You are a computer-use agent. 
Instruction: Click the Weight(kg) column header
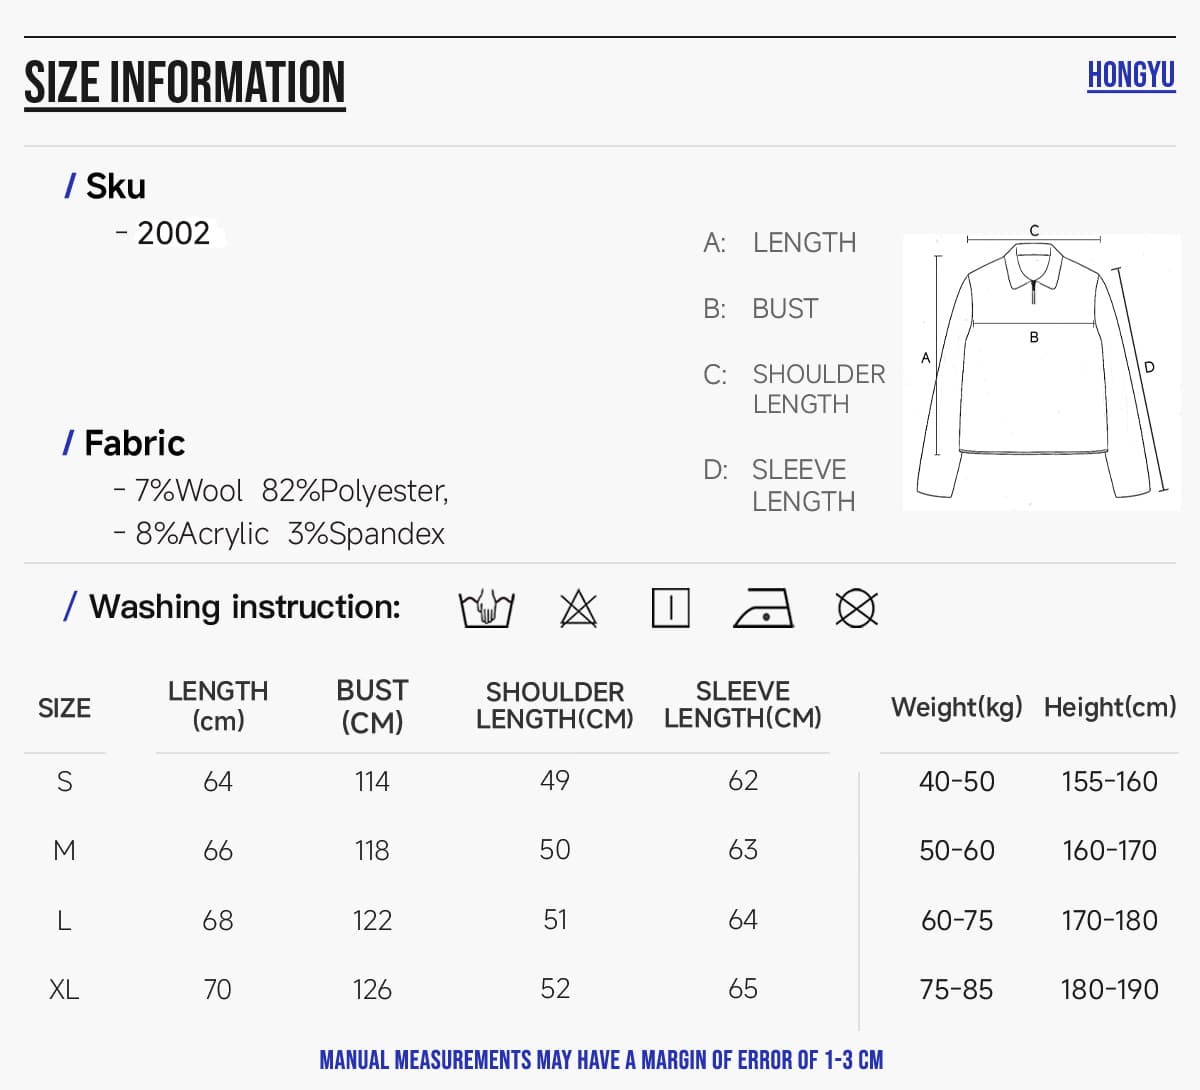[957, 707]
